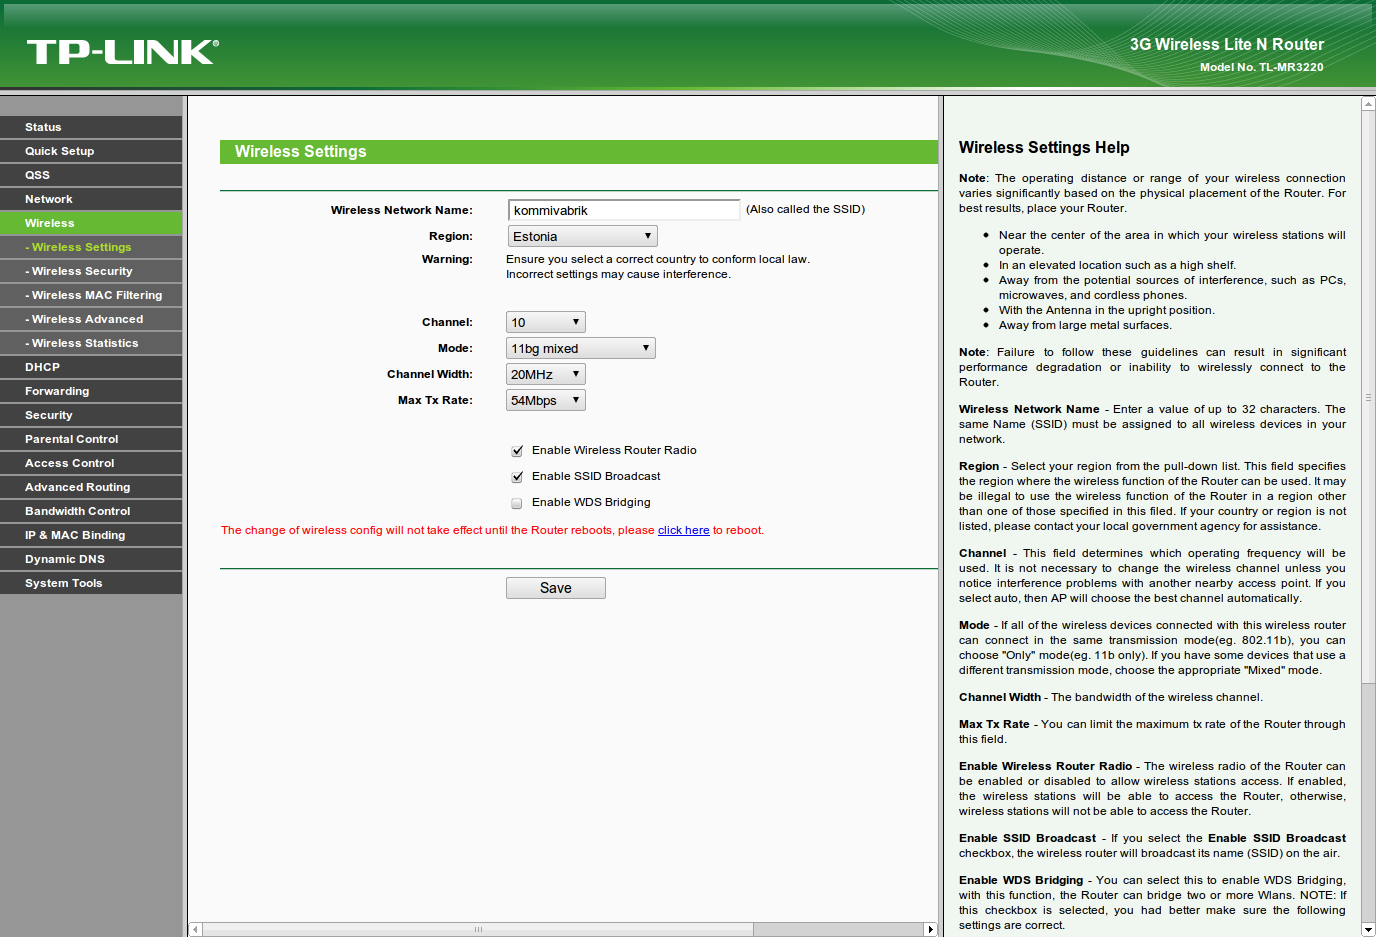Open the DHCP menu

[91, 367]
